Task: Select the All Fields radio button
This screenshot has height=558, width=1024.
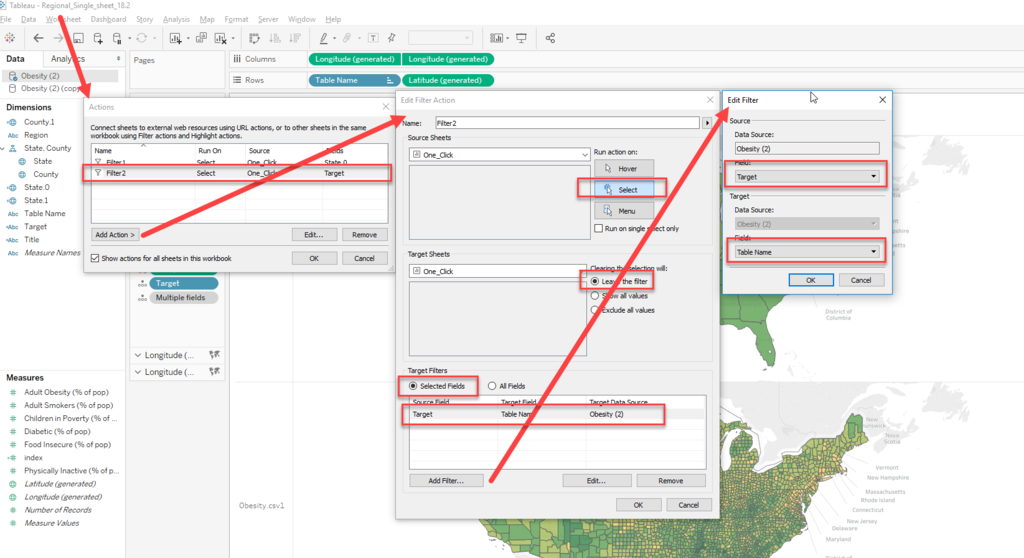Action: coord(492,386)
